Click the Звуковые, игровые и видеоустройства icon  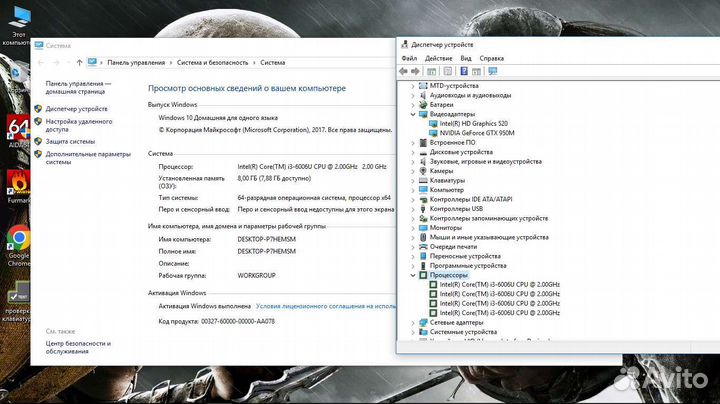423,162
